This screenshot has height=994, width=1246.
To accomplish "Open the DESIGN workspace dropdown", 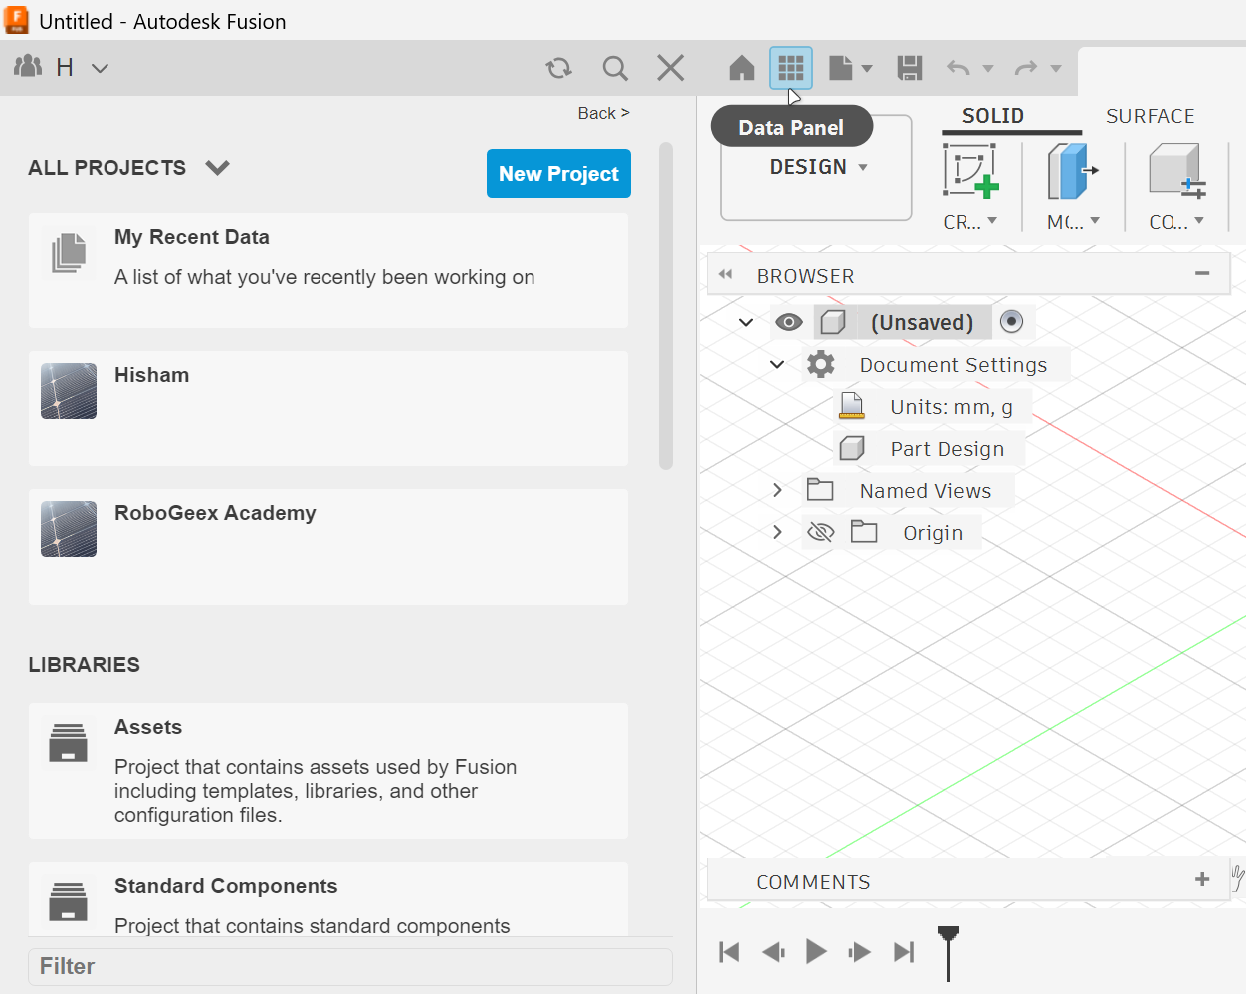I will pos(817,167).
